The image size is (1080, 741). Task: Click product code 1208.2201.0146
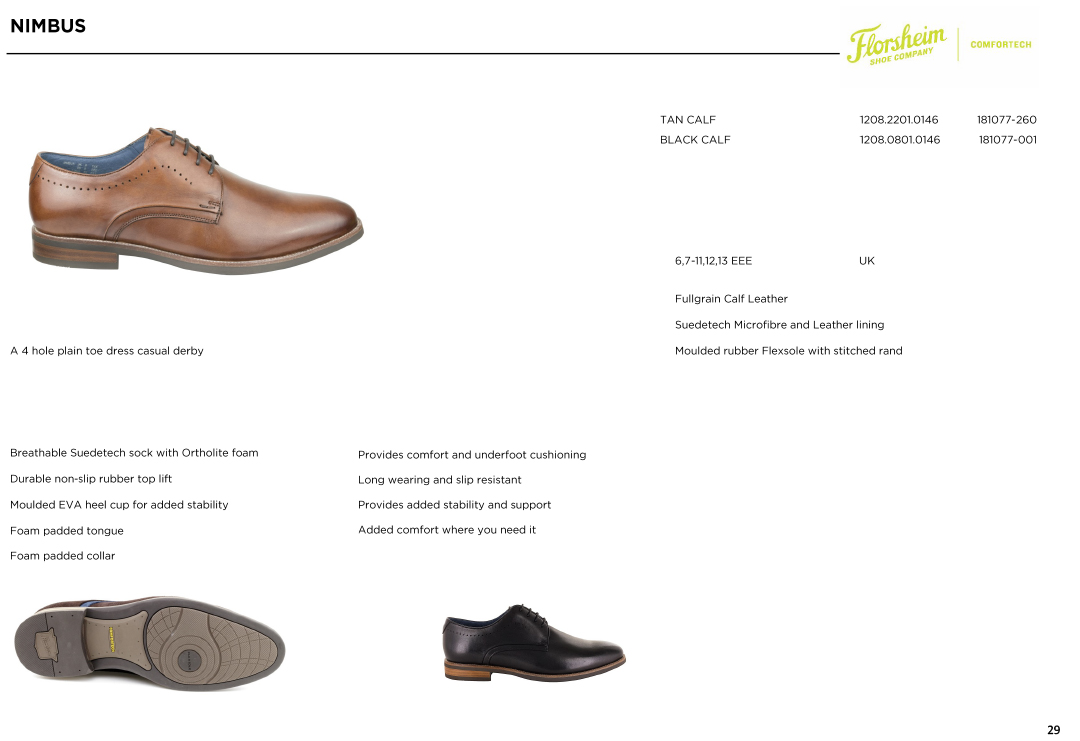[899, 120]
